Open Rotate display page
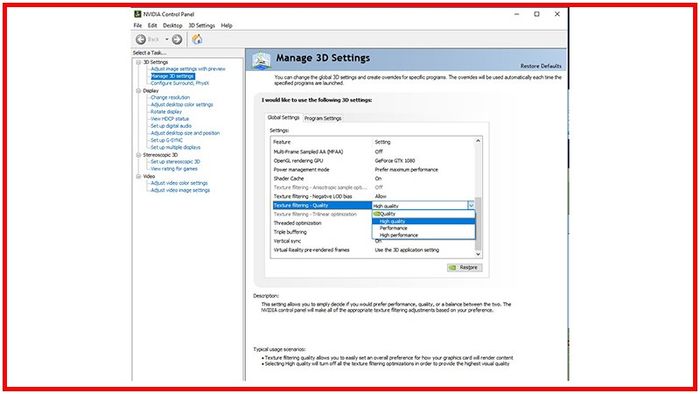Image resolution: width=700 pixels, height=394 pixels. [x=166, y=112]
